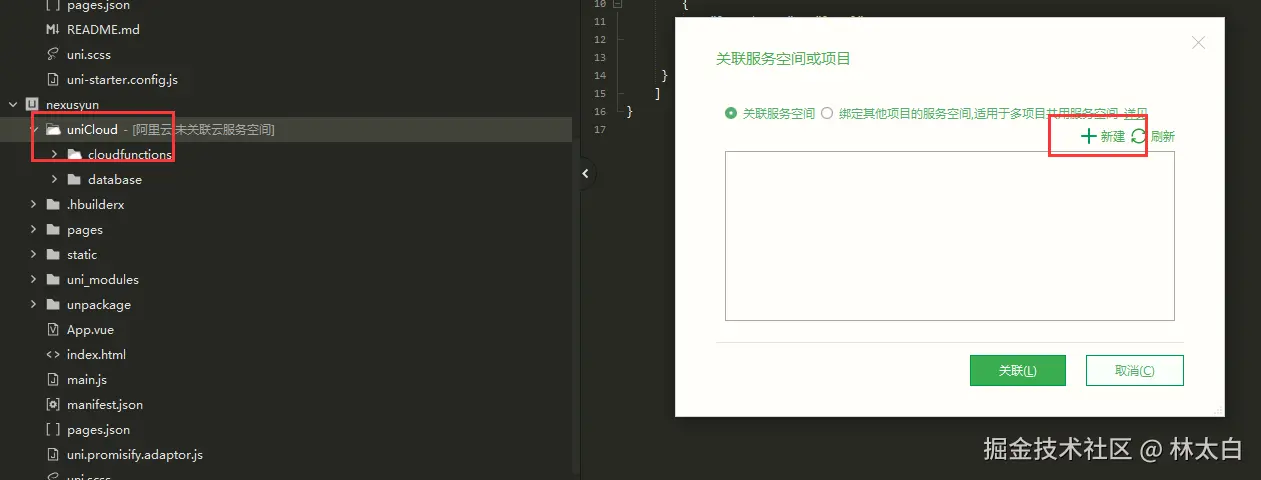The image size is (1261, 480).
Task: Select index.html in the file tree
Action: pos(96,354)
